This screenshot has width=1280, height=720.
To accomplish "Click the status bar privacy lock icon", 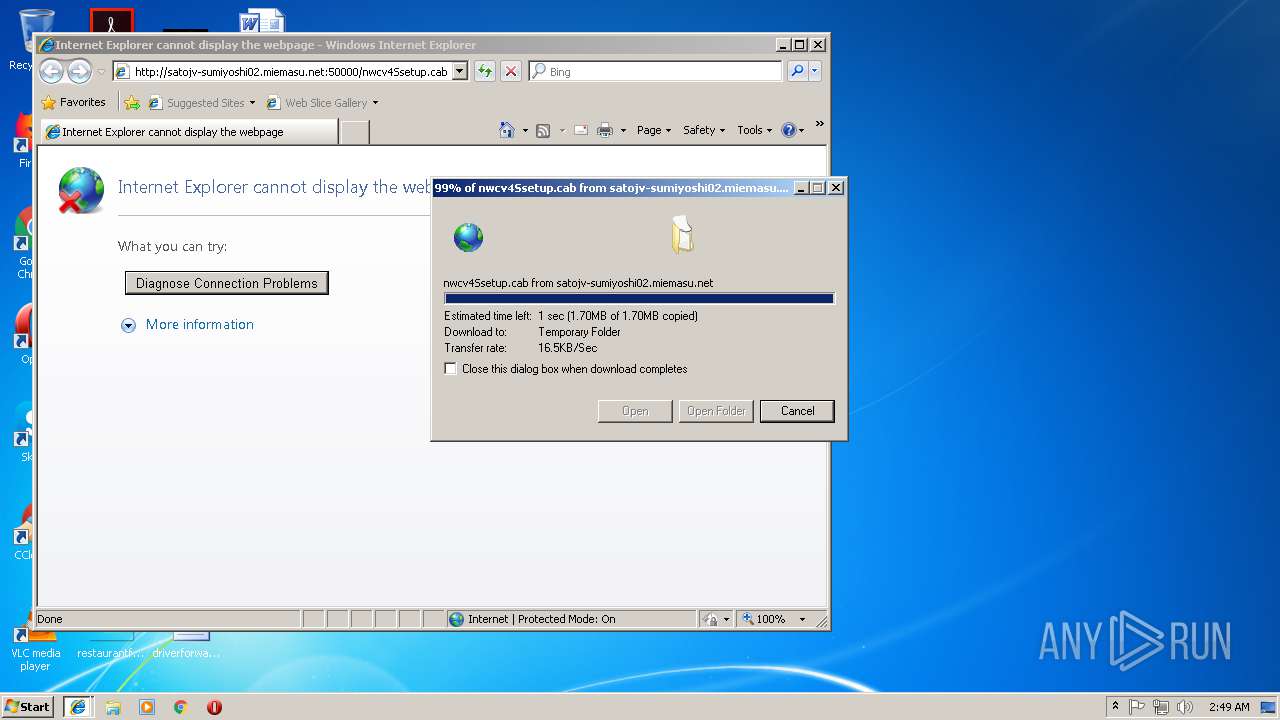I will coord(711,619).
